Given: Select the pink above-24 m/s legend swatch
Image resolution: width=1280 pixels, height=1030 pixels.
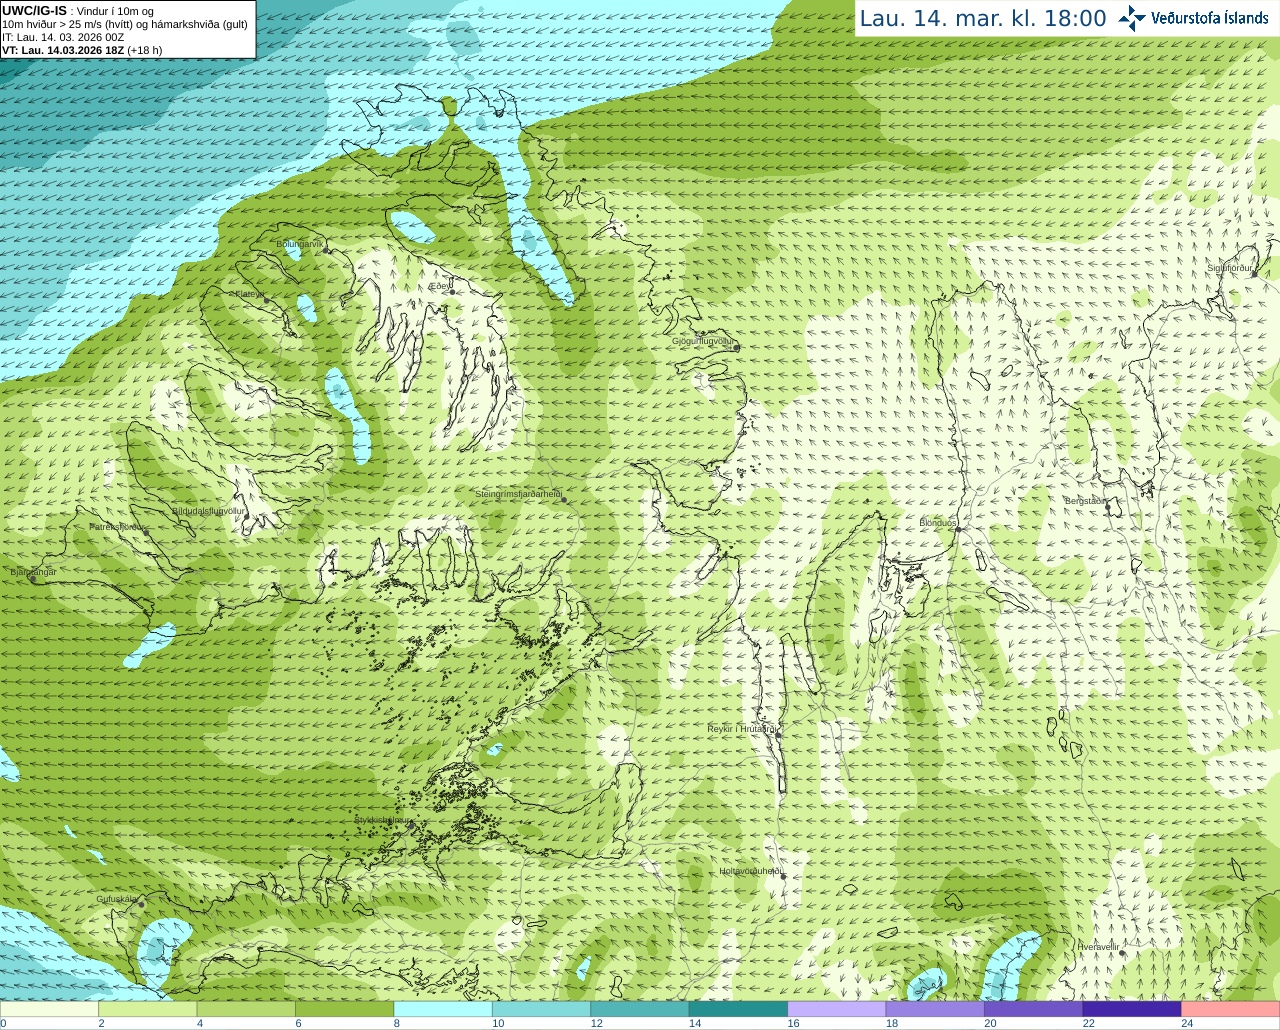Looking at the screenshot, I should (1231, 1009).
